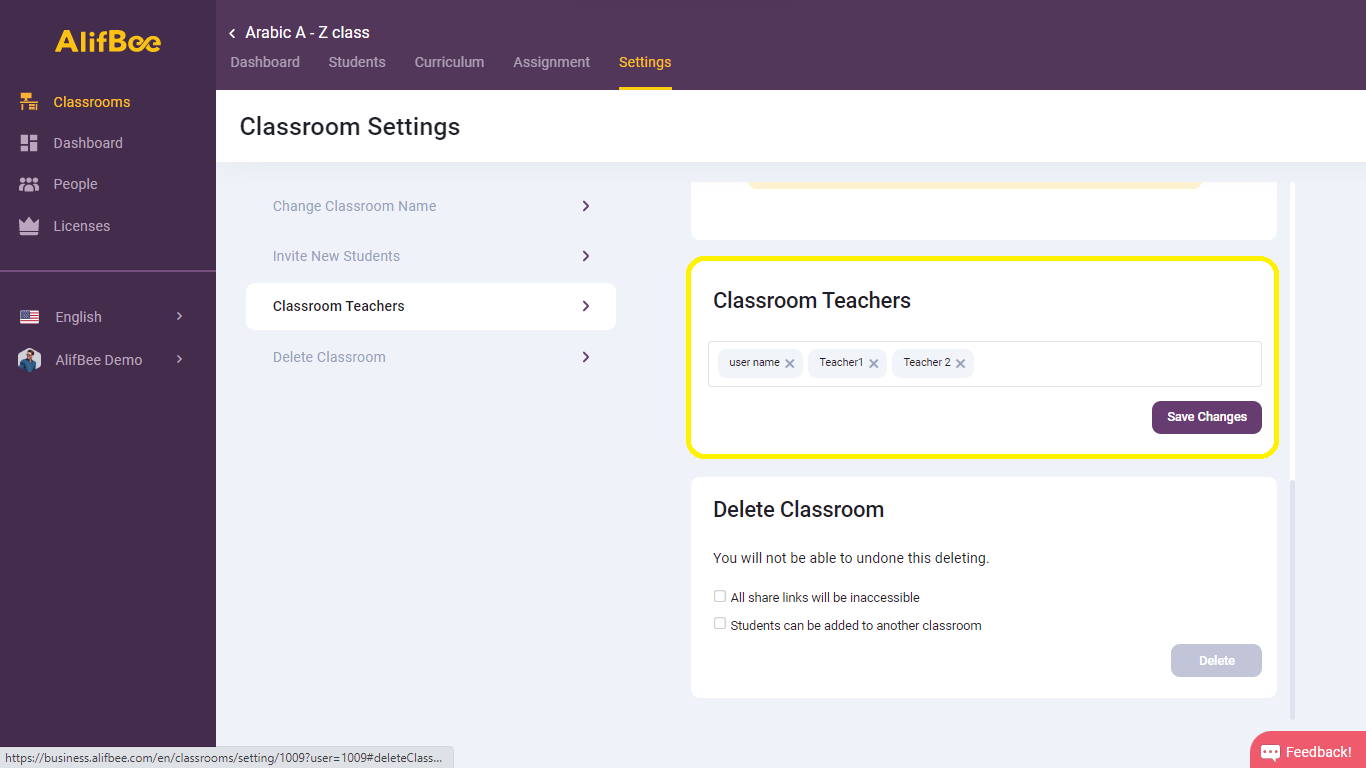Switch to the Curriculum tab

449,62
